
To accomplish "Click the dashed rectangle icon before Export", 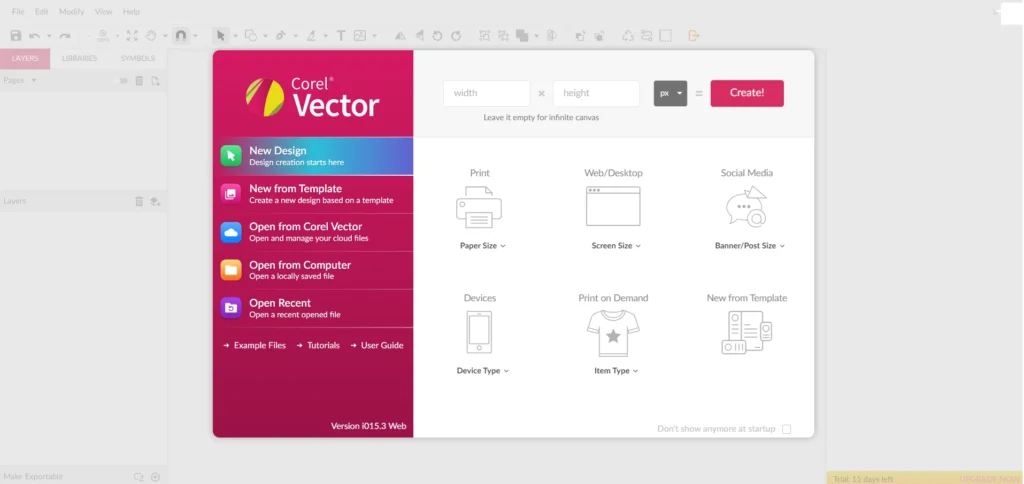I will pyautogui.click(x=665, y=36).
